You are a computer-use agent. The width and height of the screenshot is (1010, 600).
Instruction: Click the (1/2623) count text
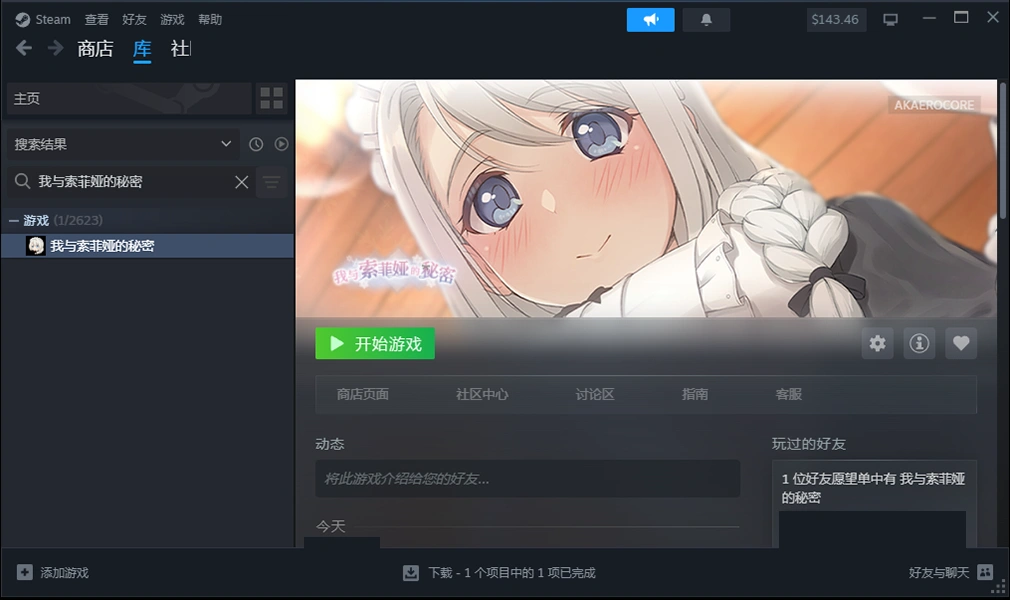pos(78,220)
